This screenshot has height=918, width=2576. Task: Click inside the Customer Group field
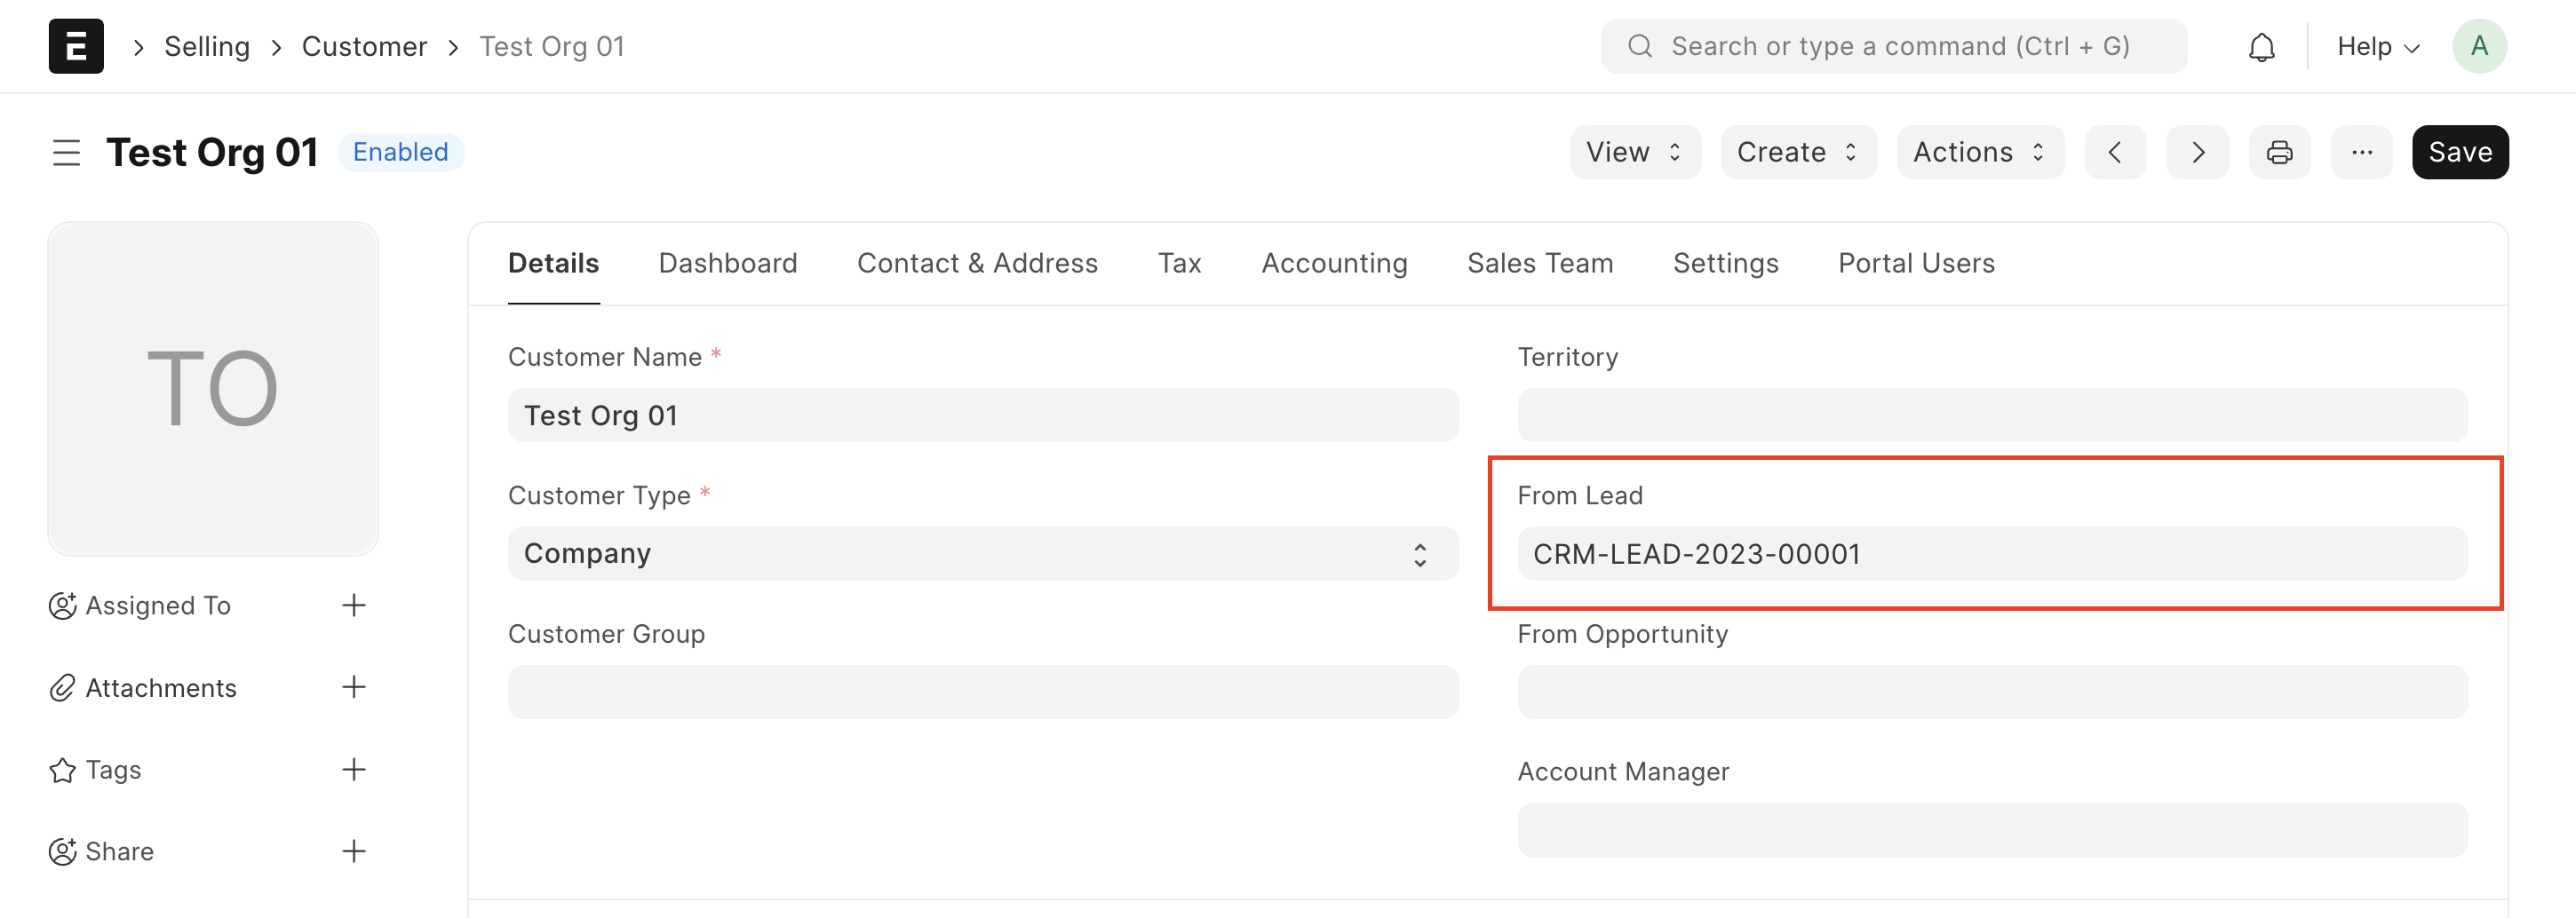(x=982, y=691)
